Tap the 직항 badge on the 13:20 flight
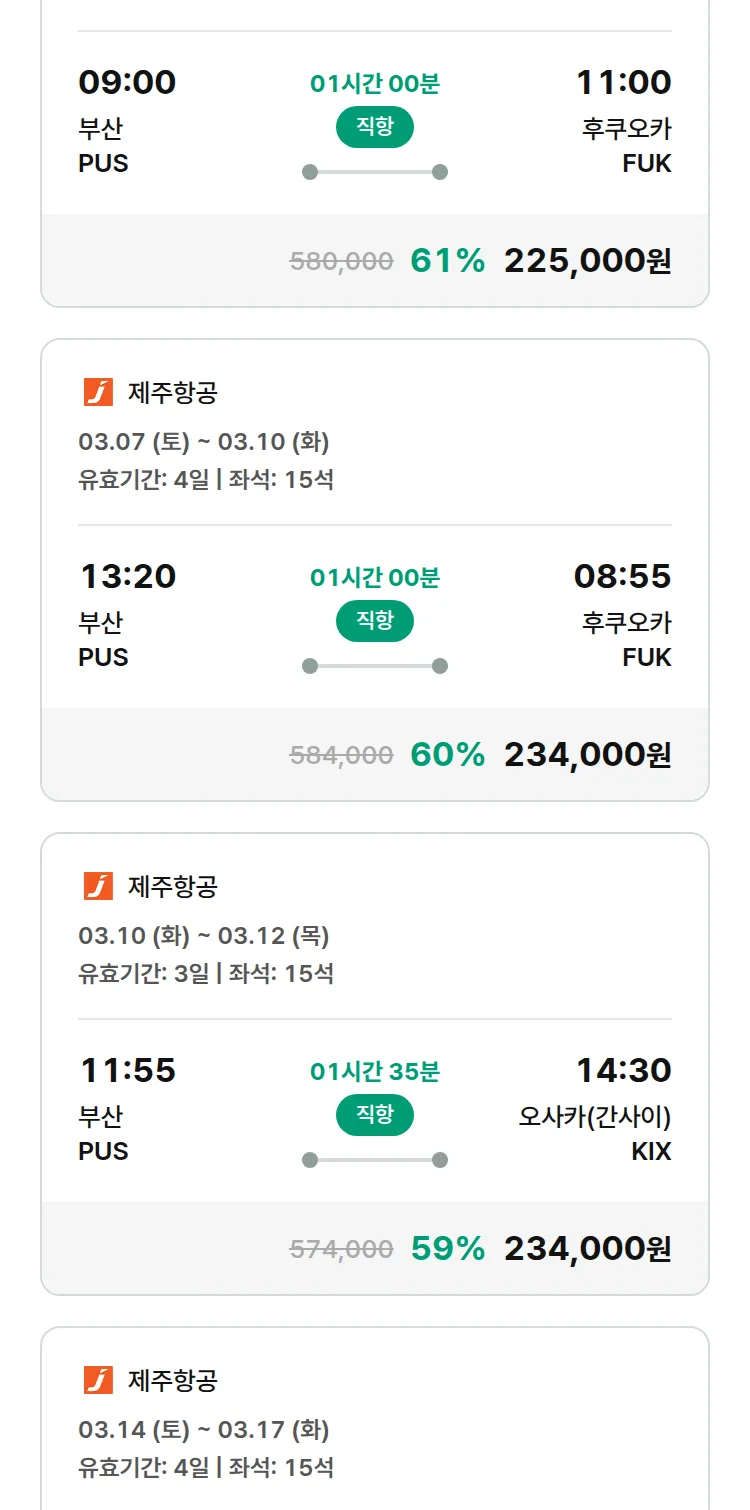Image resolution: width=750 pixels, height=1510 pixels. click(x=375, y=621)
